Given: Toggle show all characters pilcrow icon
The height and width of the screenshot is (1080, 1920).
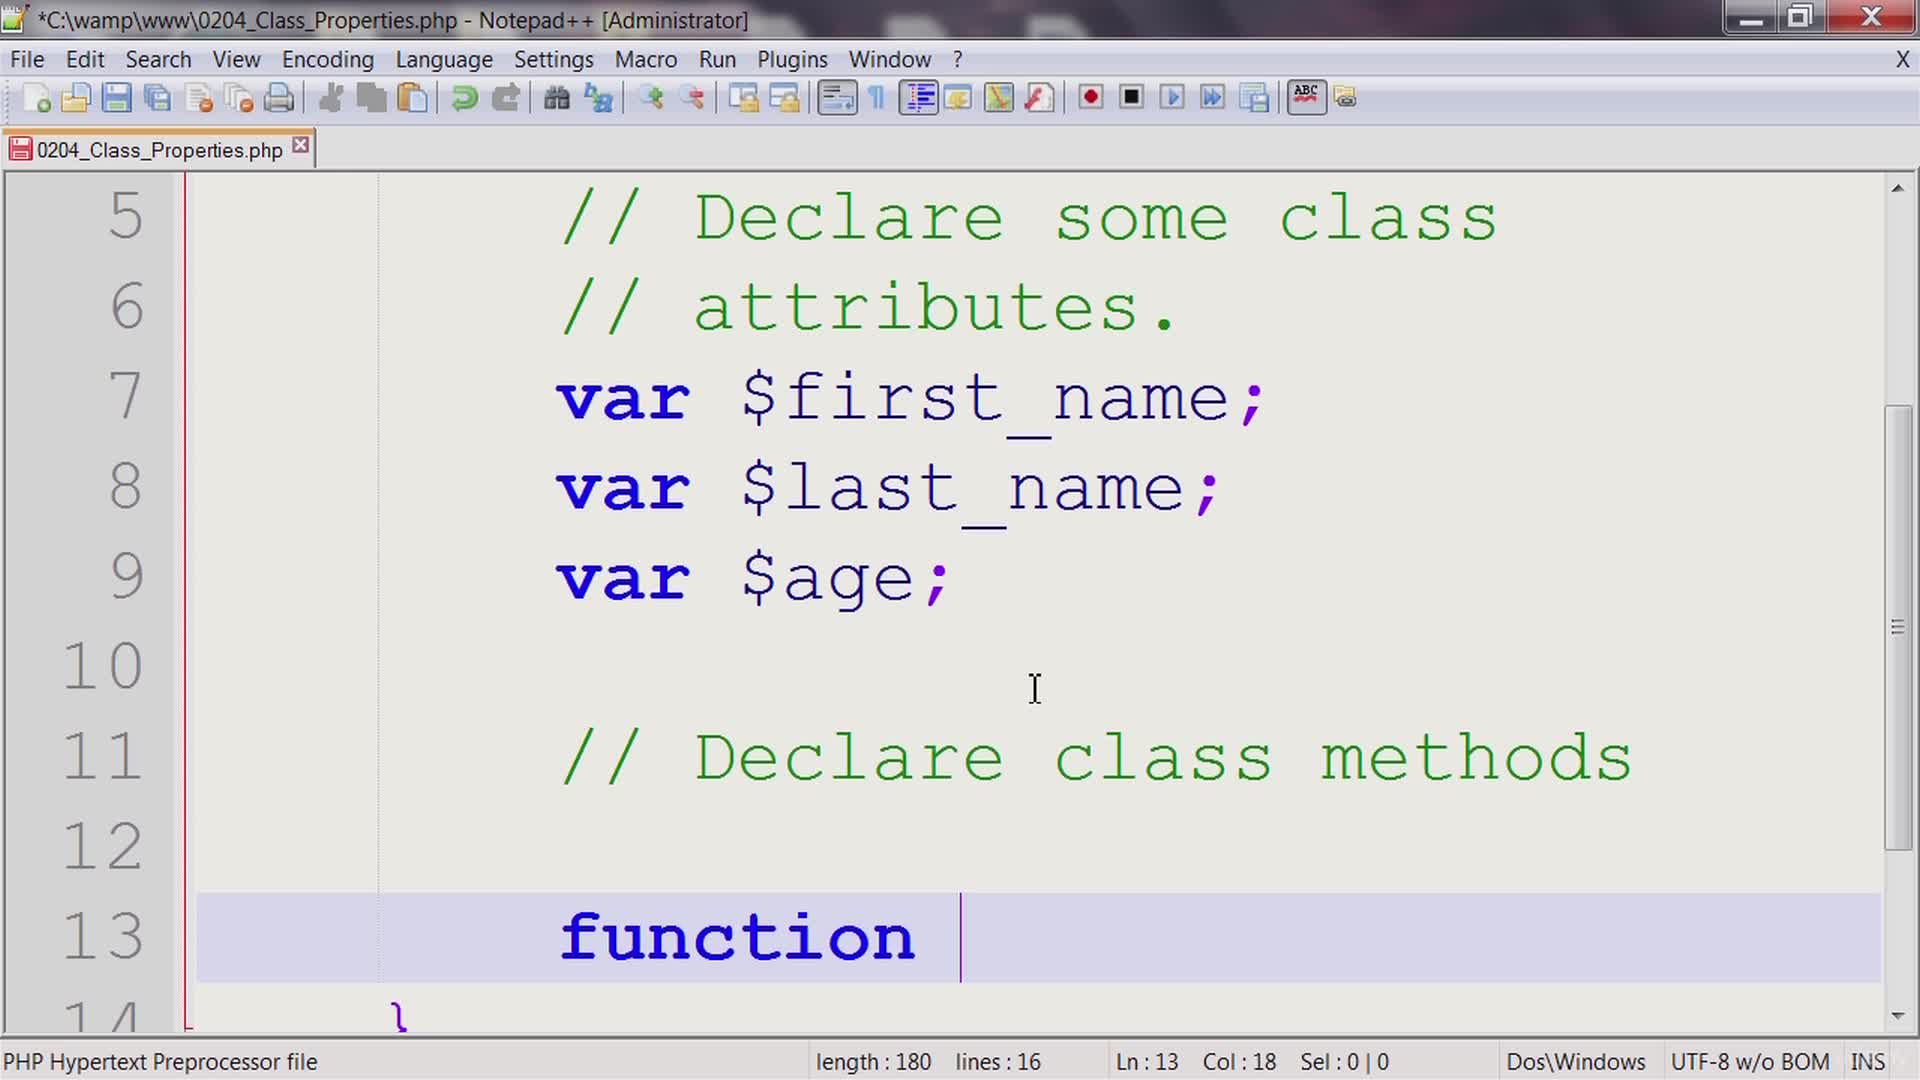Looking at the screenshot, I should [877, 98].
